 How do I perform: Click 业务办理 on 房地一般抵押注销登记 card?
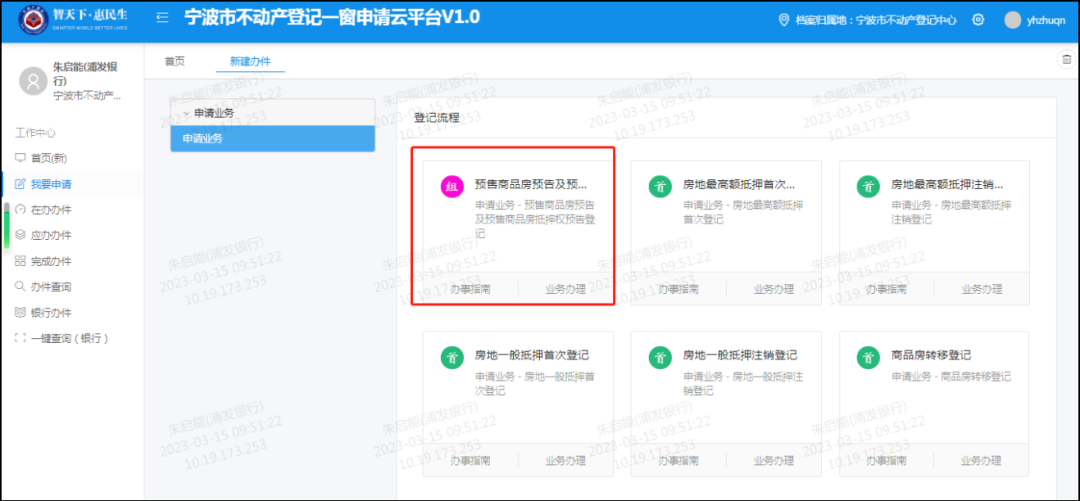point(773,460)
